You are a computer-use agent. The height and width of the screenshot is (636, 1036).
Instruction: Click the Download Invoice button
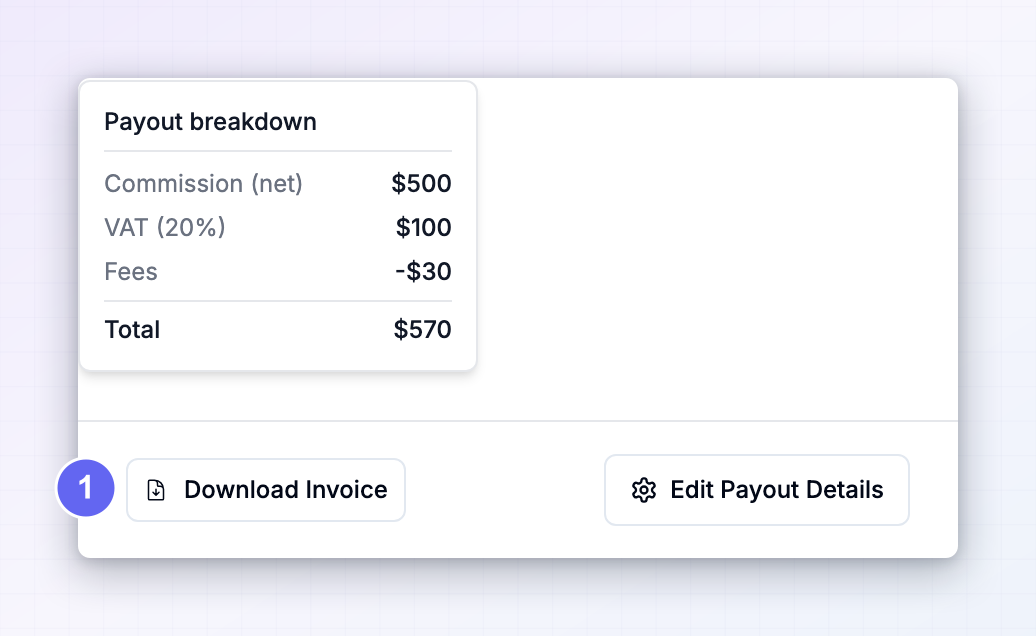click(266, 490)
